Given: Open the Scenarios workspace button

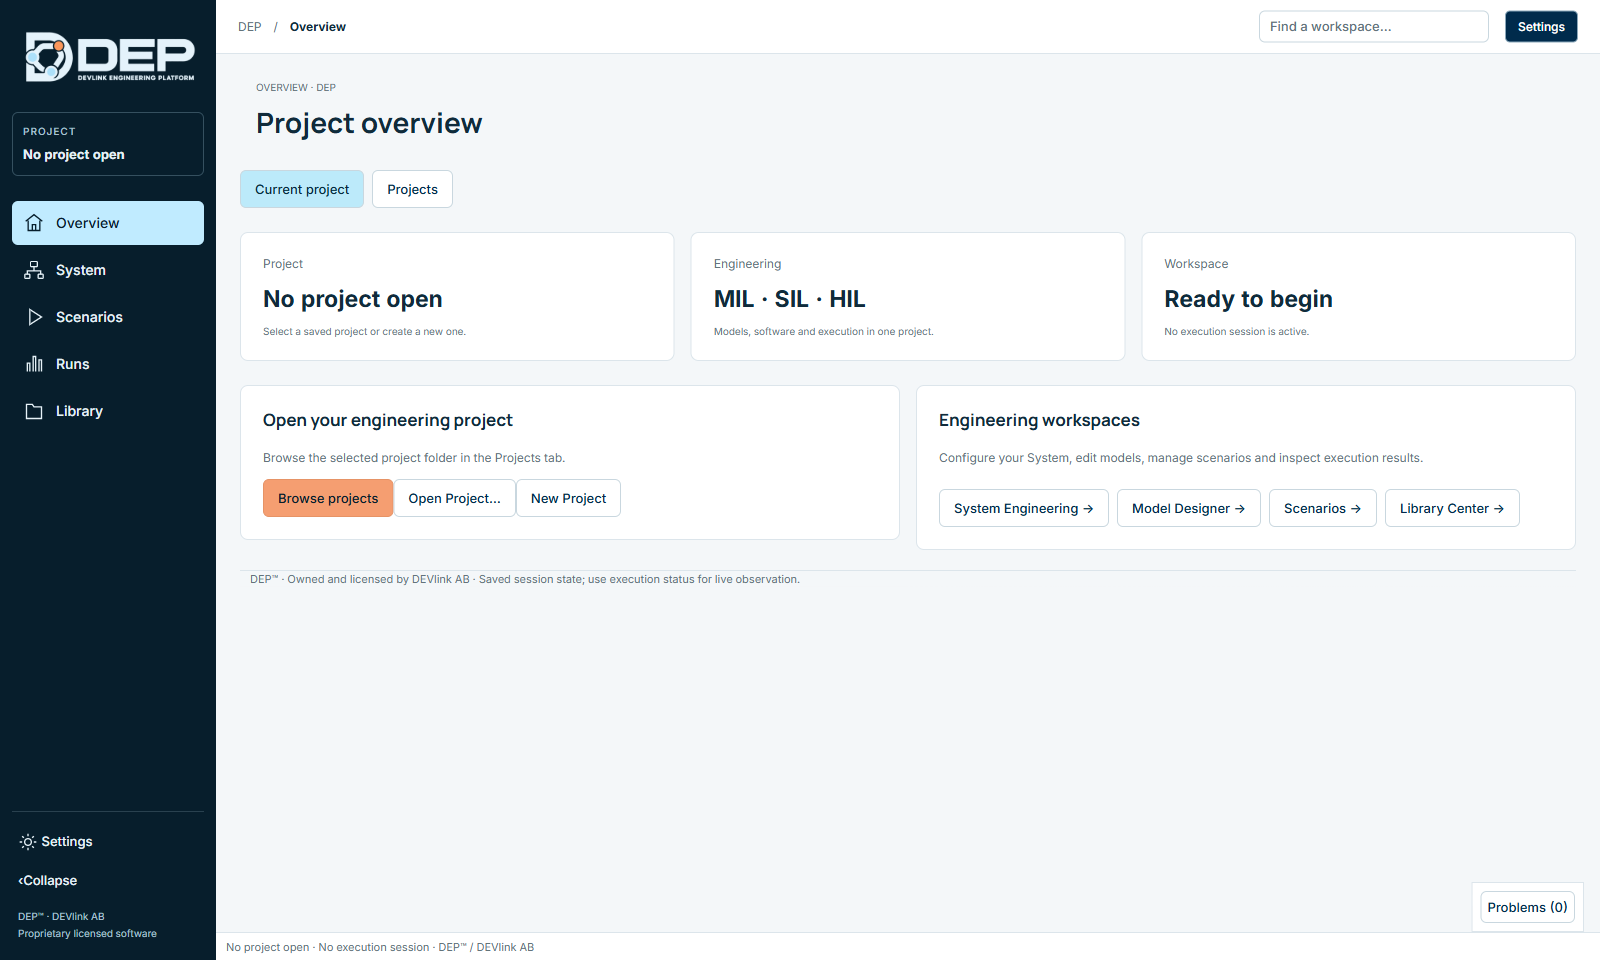Looking at the screenshot, I should tap(1323, 508).
